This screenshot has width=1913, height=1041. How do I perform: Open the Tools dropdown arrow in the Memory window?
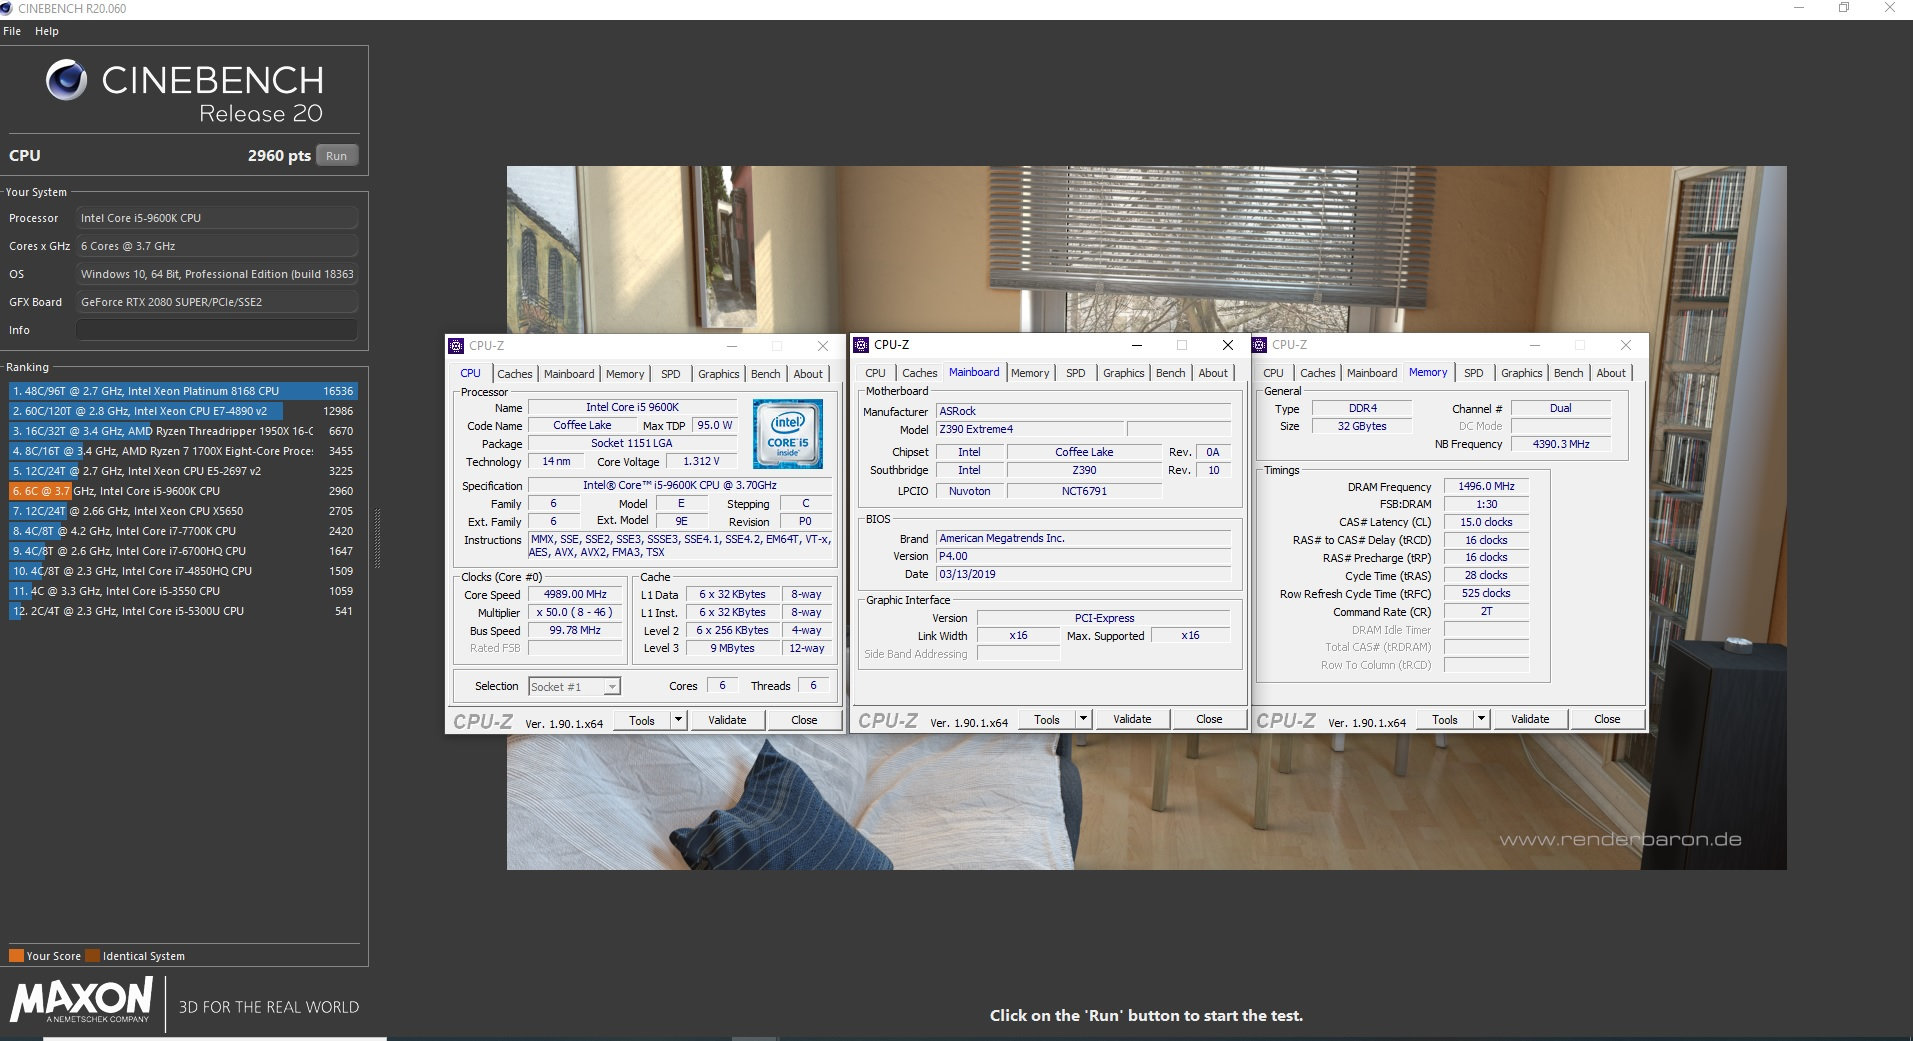click(1481, 719)
